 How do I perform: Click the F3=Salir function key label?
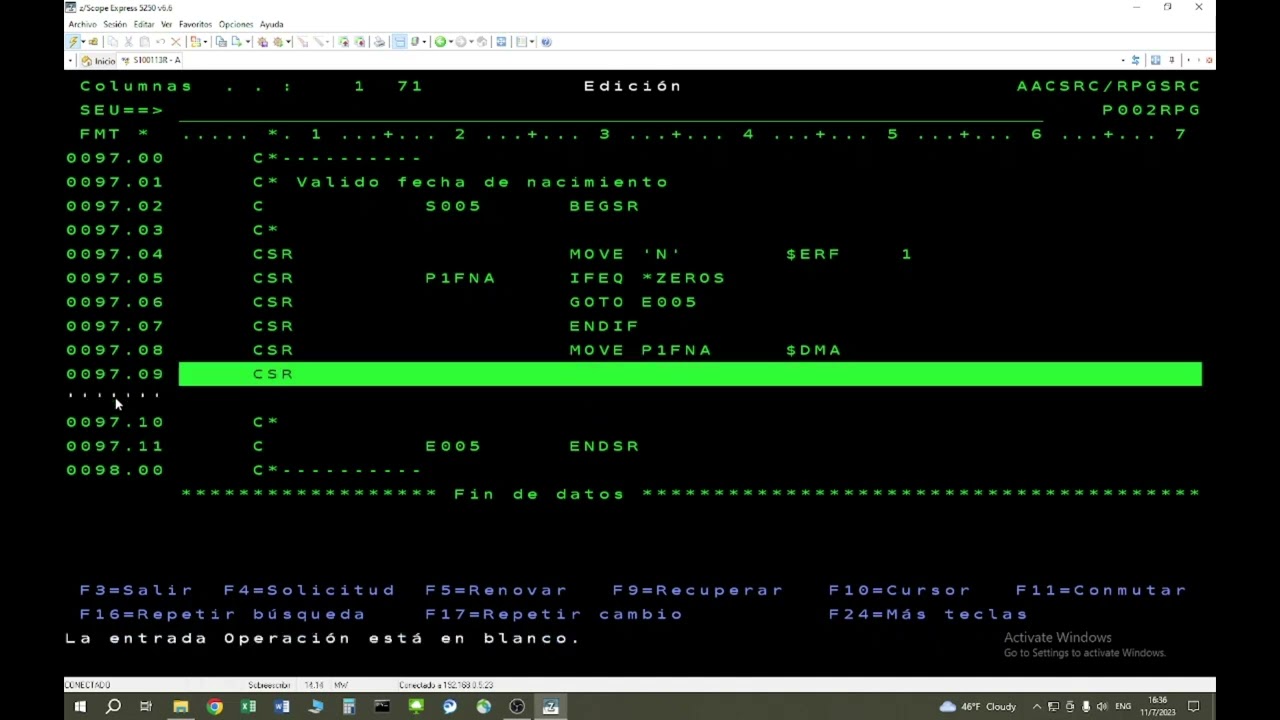click(x=136, y=590)
